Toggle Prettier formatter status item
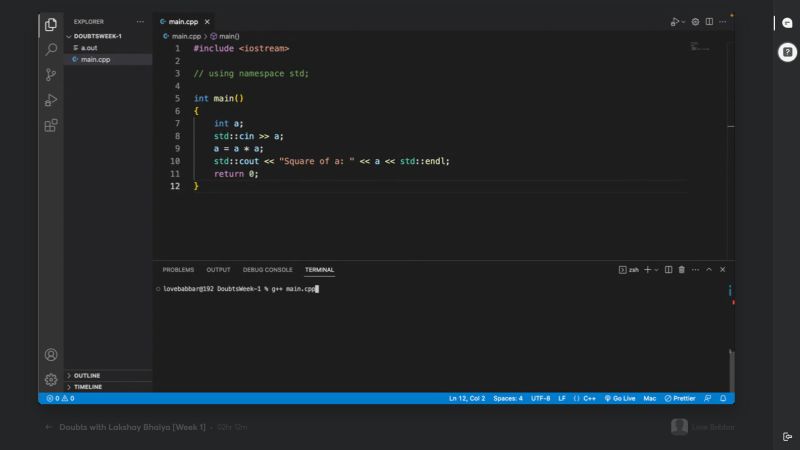This screenshot has height=450, width=800. [x=680, y=398]
